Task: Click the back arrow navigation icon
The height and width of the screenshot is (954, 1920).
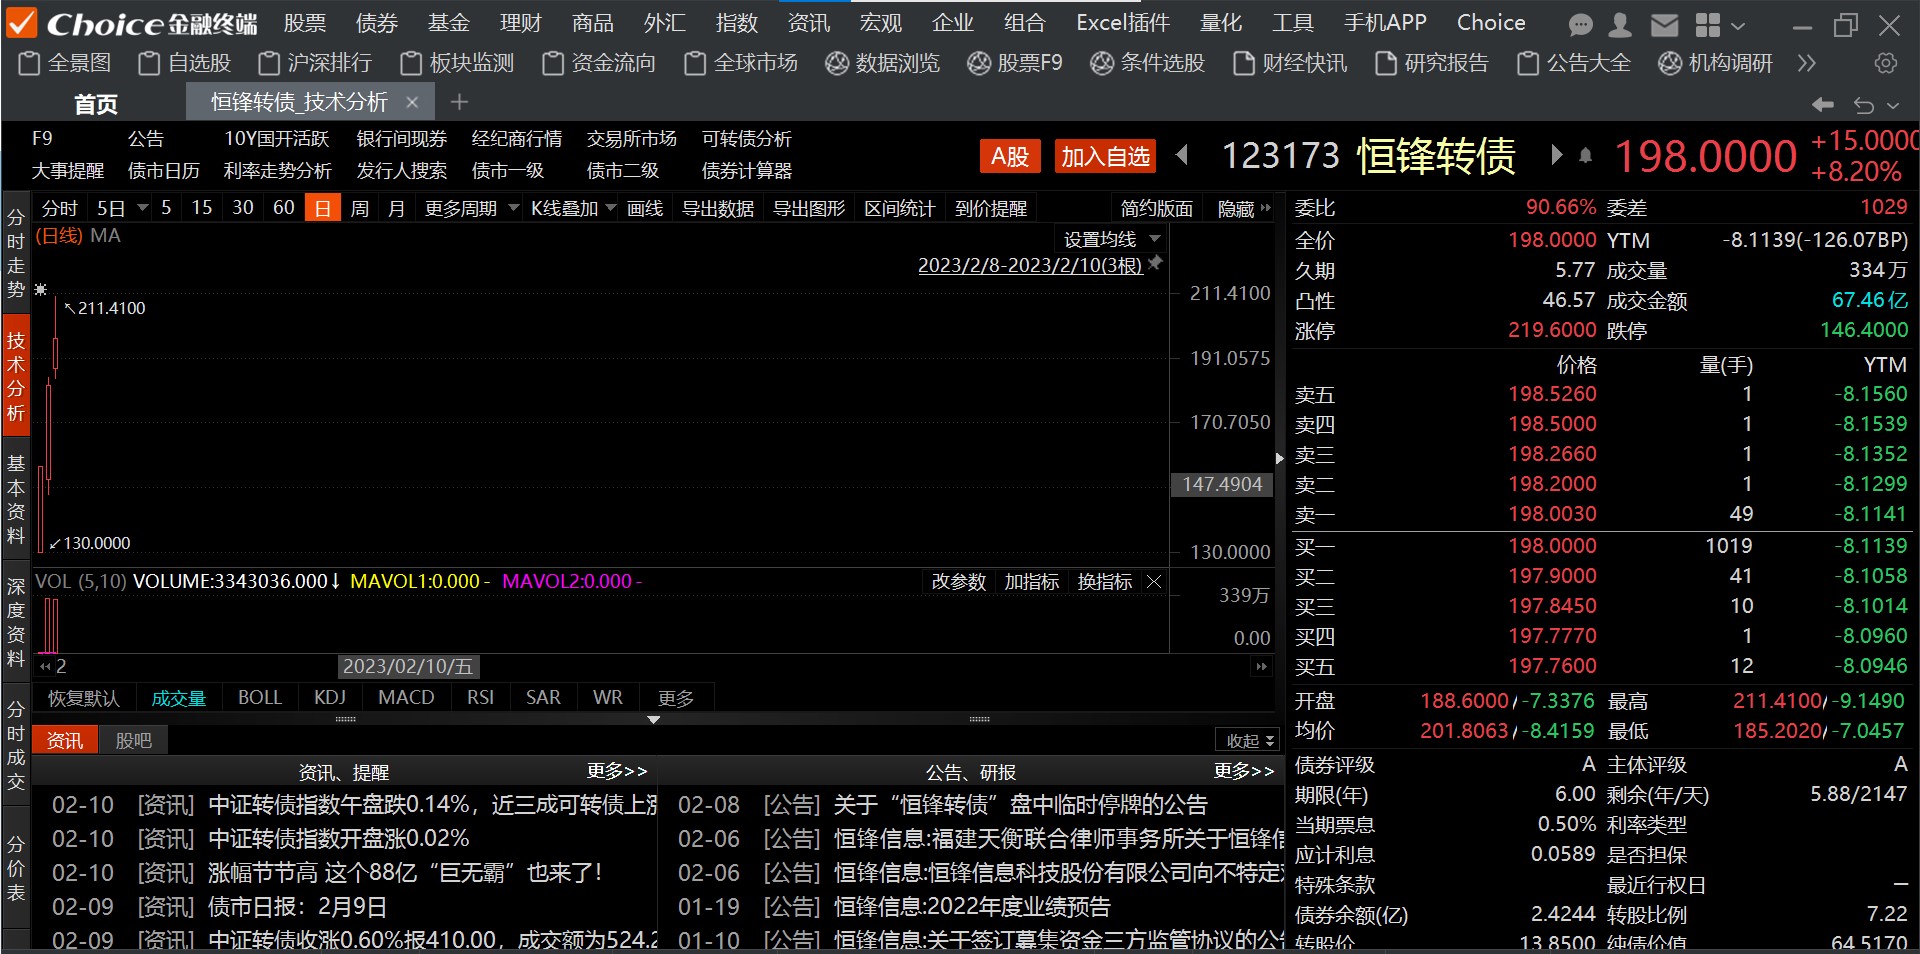Action: 1822,104
